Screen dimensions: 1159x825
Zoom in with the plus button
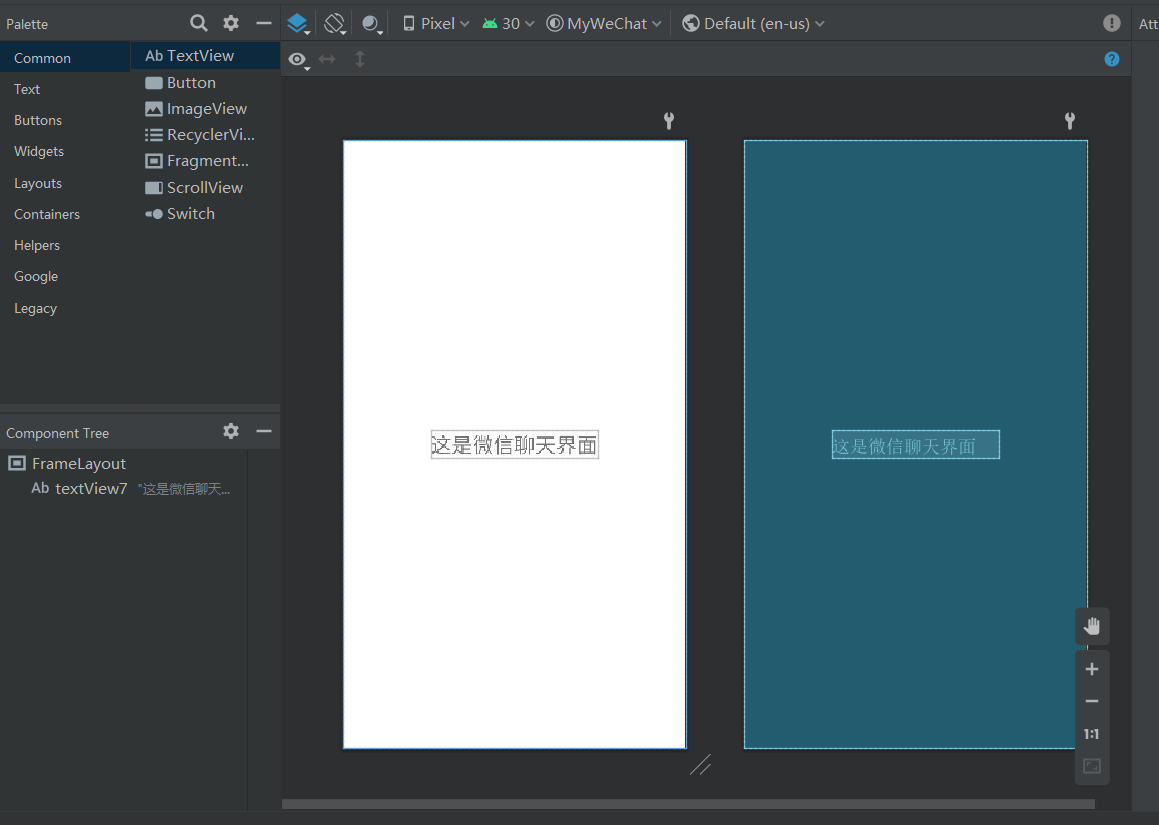pos(1092,669)
